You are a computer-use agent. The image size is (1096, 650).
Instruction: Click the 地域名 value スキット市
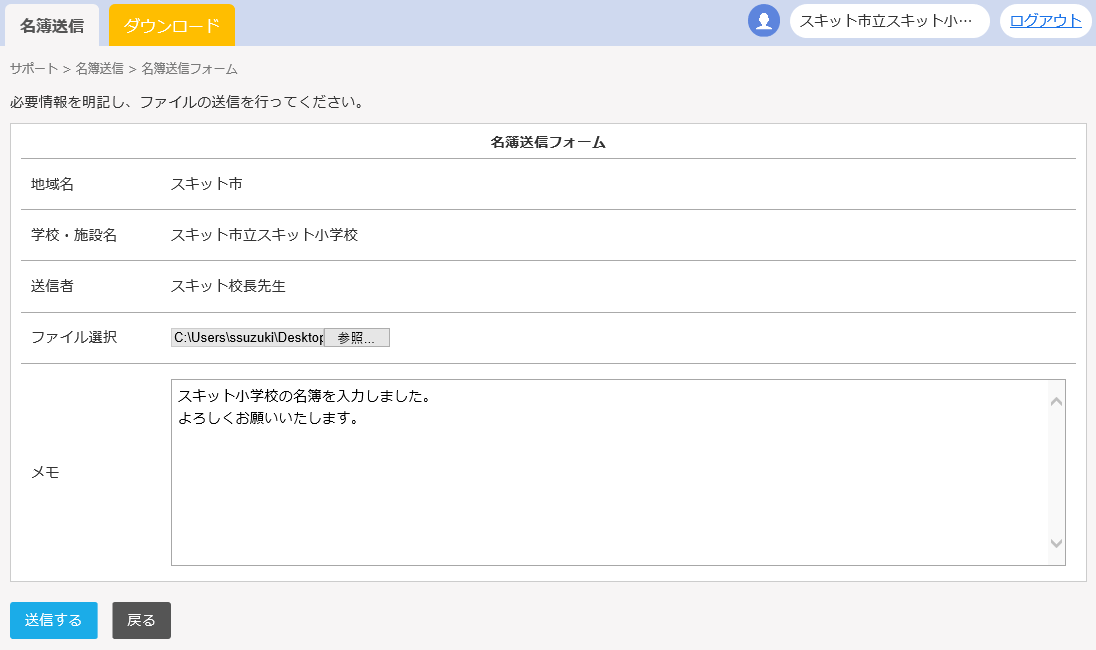(x=206, y=184)
